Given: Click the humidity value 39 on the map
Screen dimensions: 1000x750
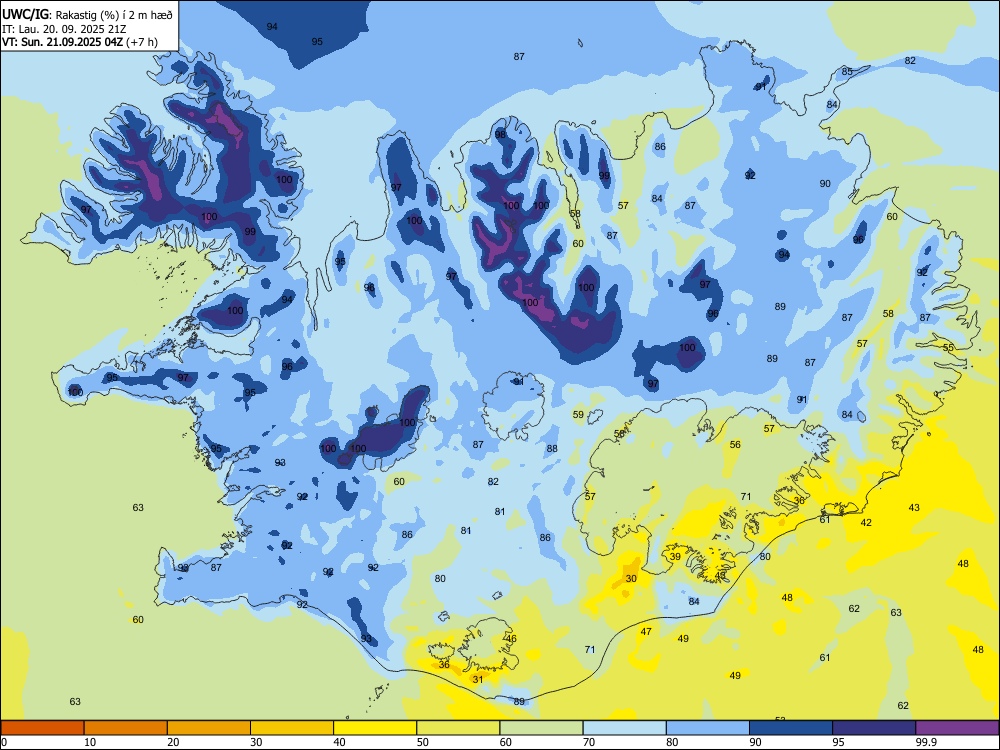Looking at the screenshot, I should [675, 556].
